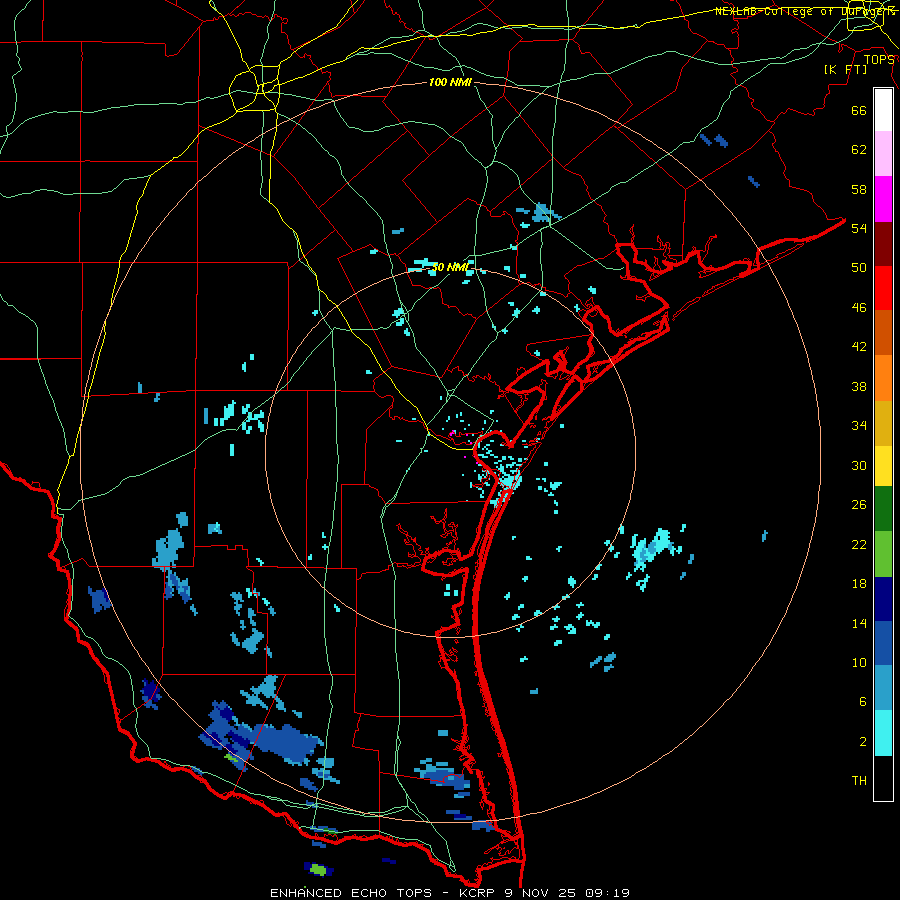900x900 pixels.
Task: Click the '50' legend value
Action: 859,268
